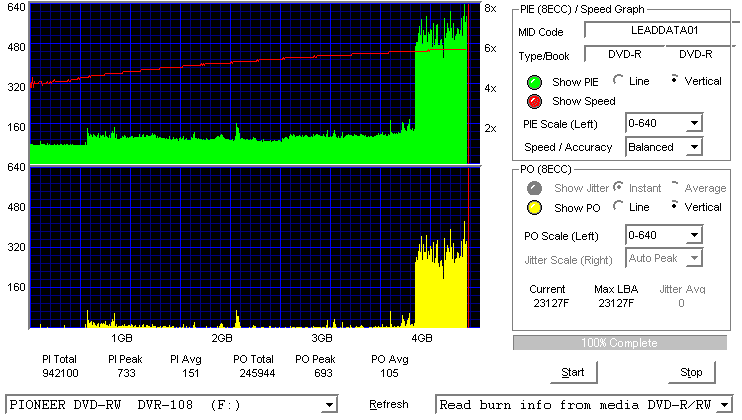Click the 100% Complete progress bar

click(x=619, y=343)
